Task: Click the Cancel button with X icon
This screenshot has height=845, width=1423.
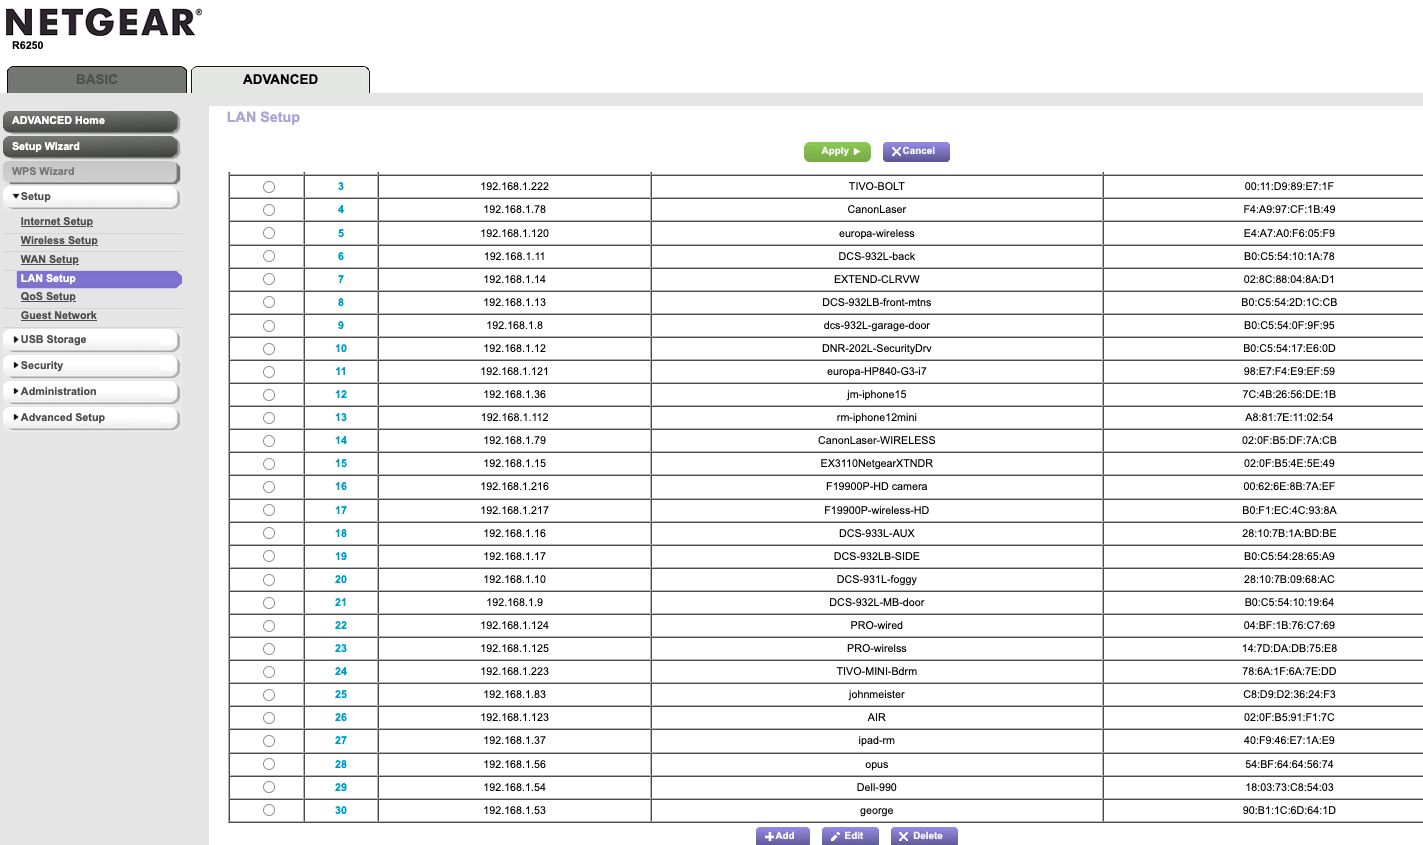Action: pos(915,151)
